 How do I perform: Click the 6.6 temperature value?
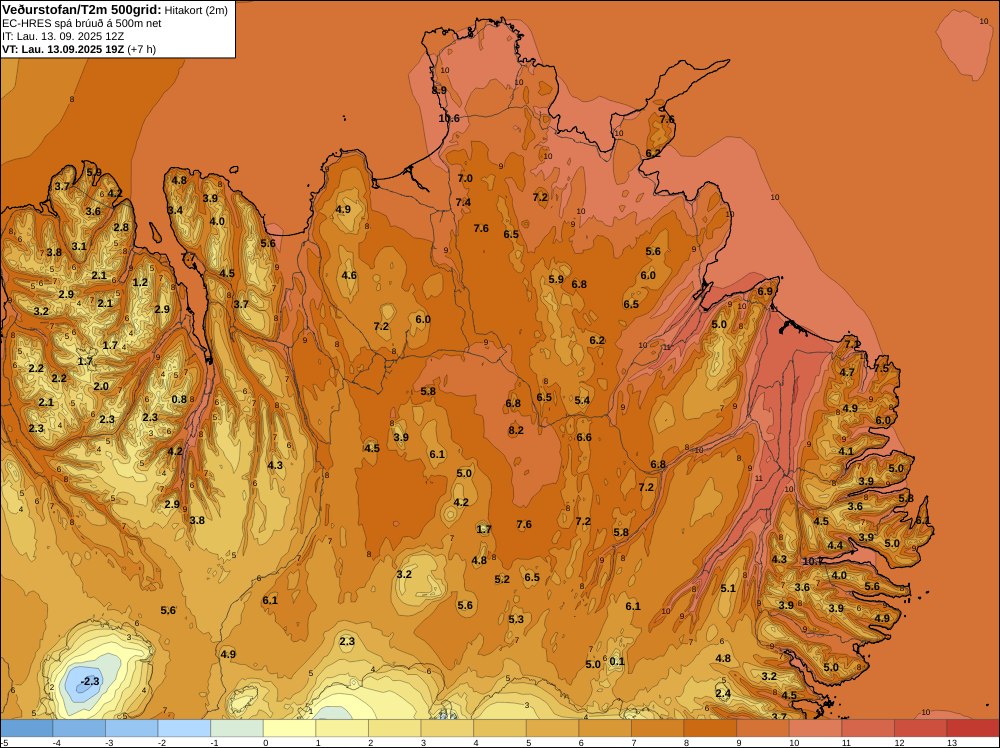pyautogui.click(x=584, y=437)
